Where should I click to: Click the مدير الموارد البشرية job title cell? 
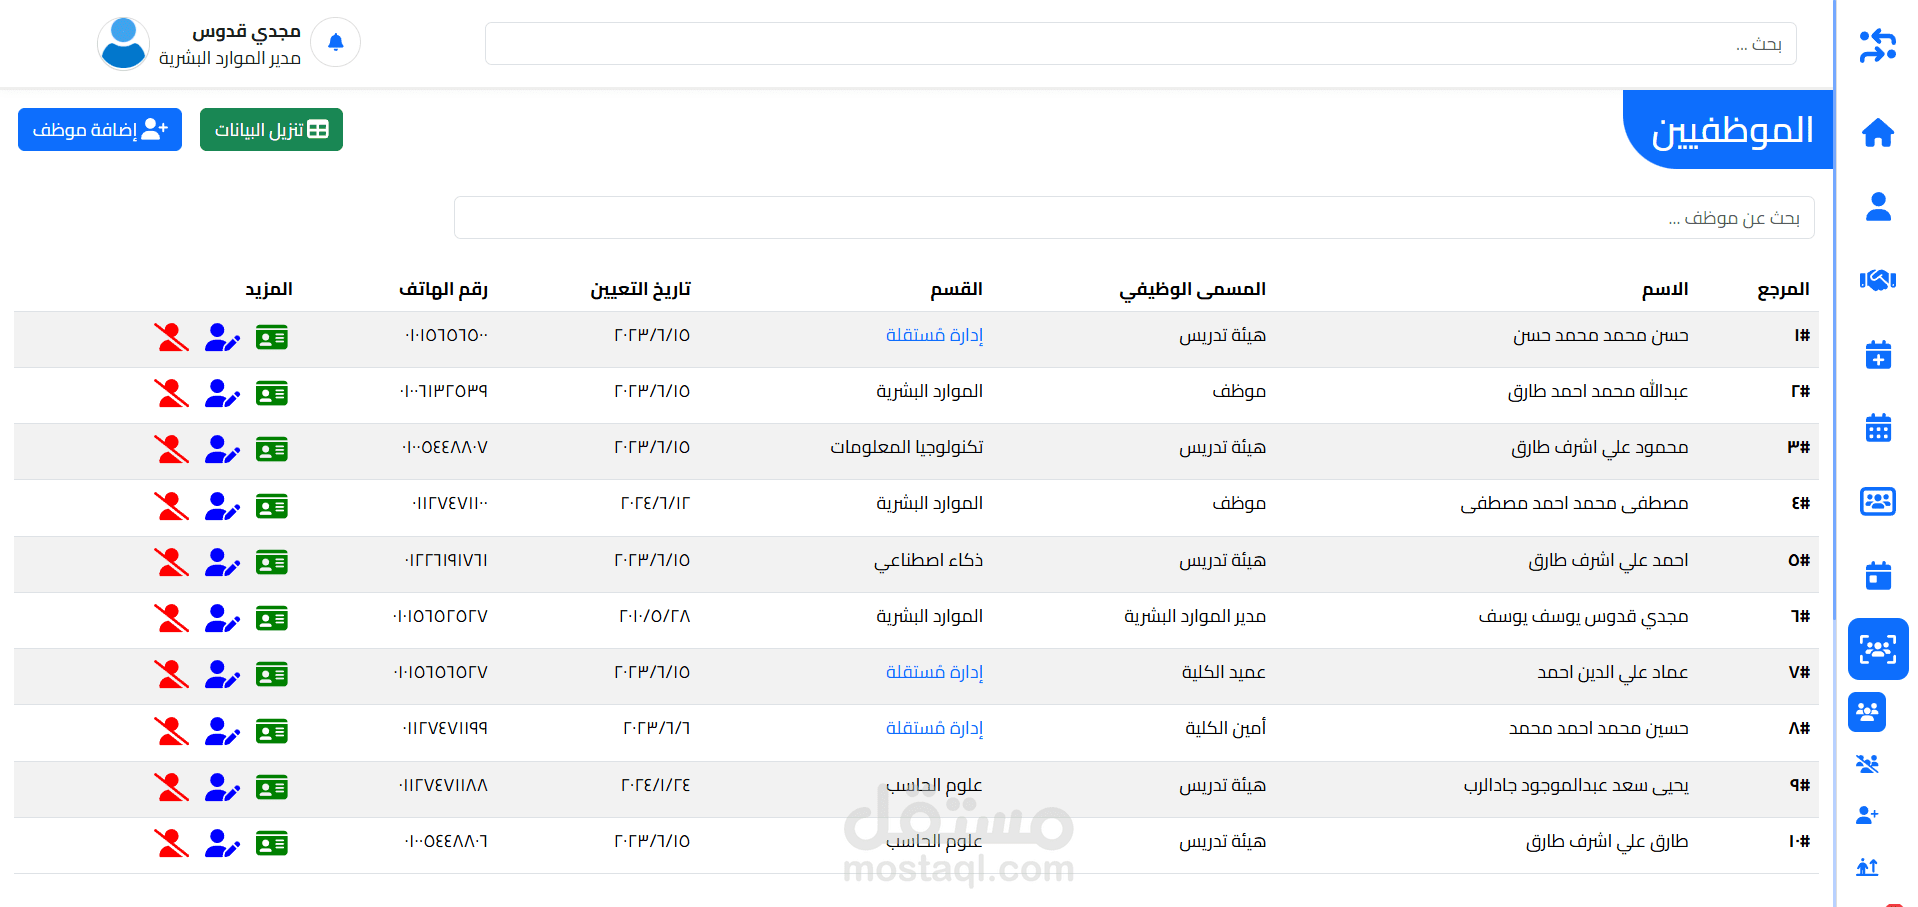pos(1195,617)
